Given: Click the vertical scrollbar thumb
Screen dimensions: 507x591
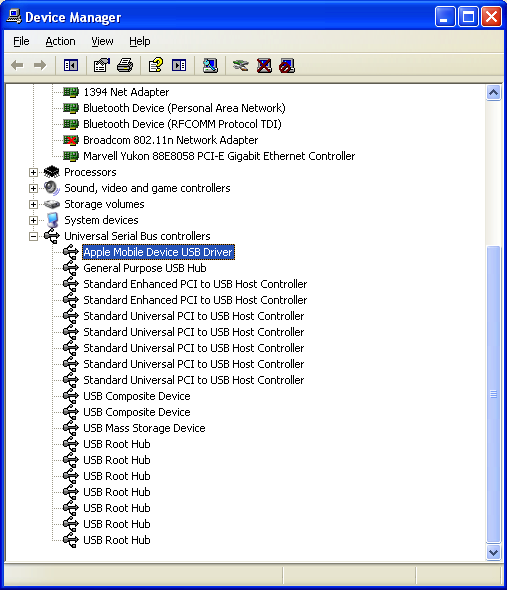Looking at the screenshot, I should click(x=493, y=394).
